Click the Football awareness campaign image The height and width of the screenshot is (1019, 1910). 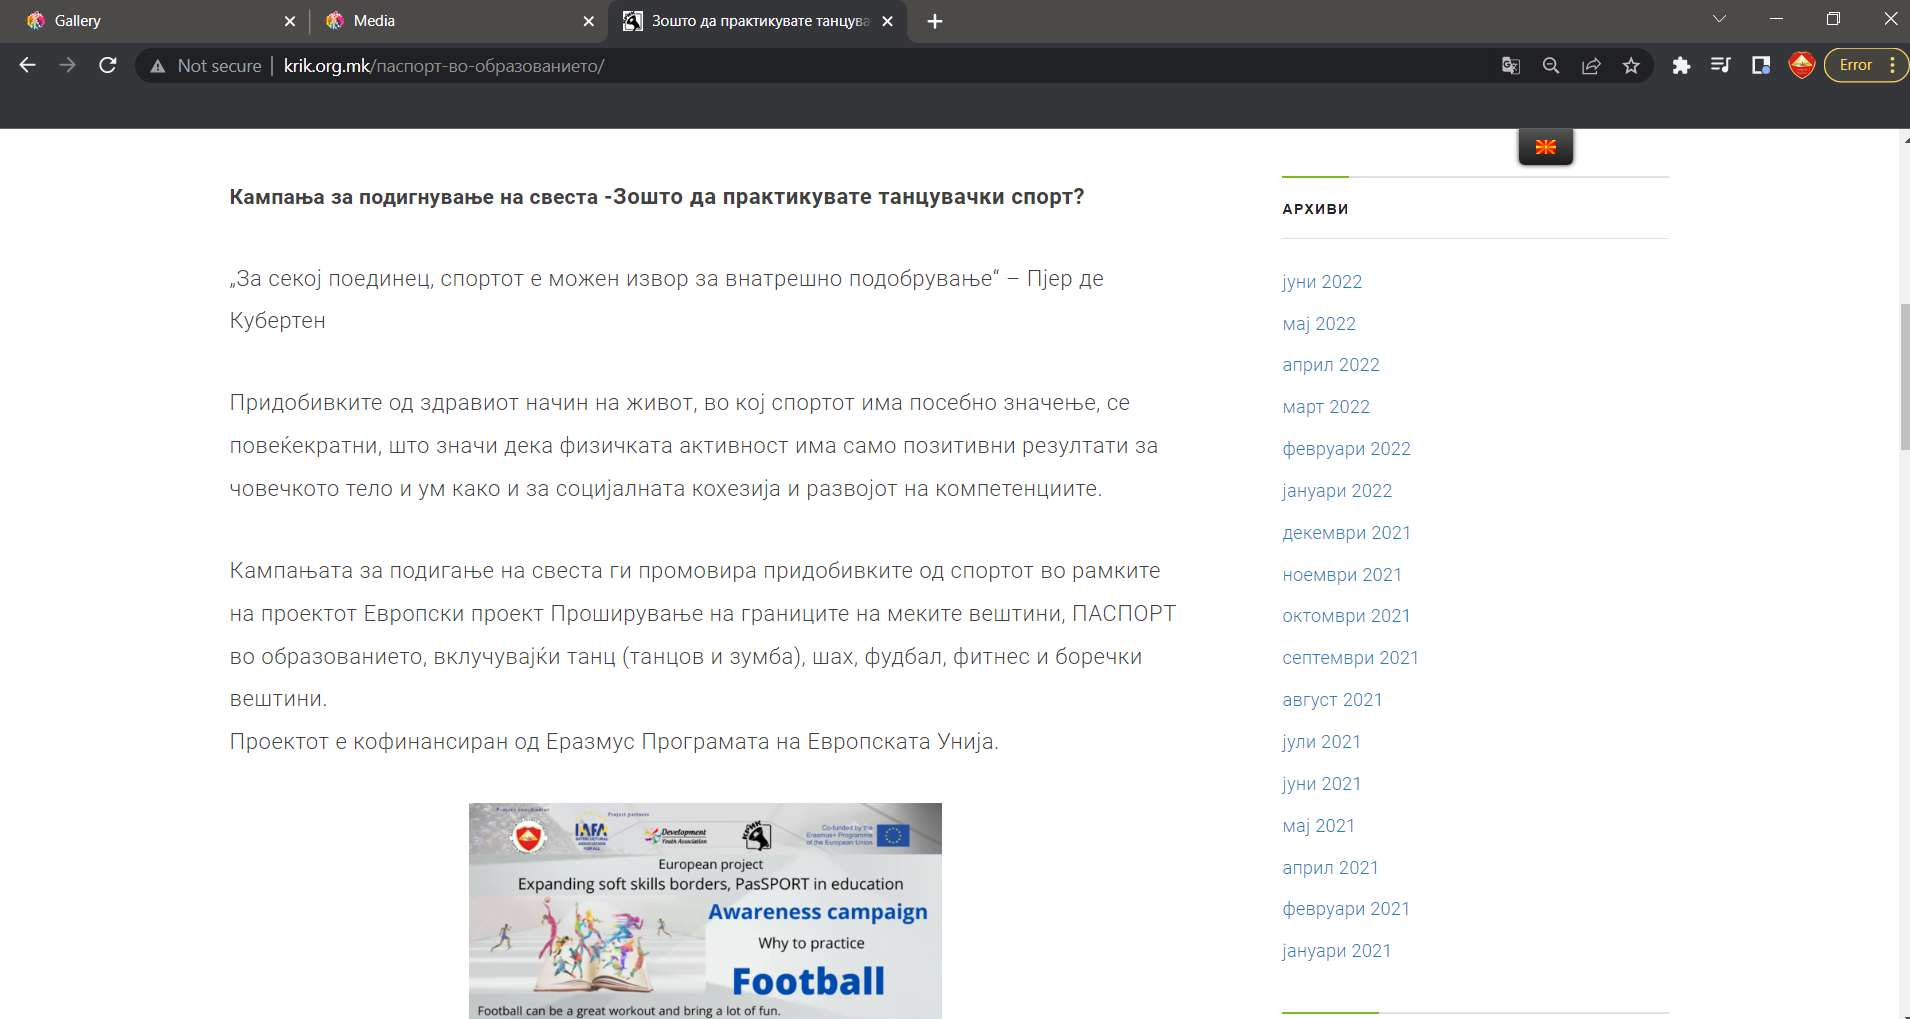(x=705, y=911)
